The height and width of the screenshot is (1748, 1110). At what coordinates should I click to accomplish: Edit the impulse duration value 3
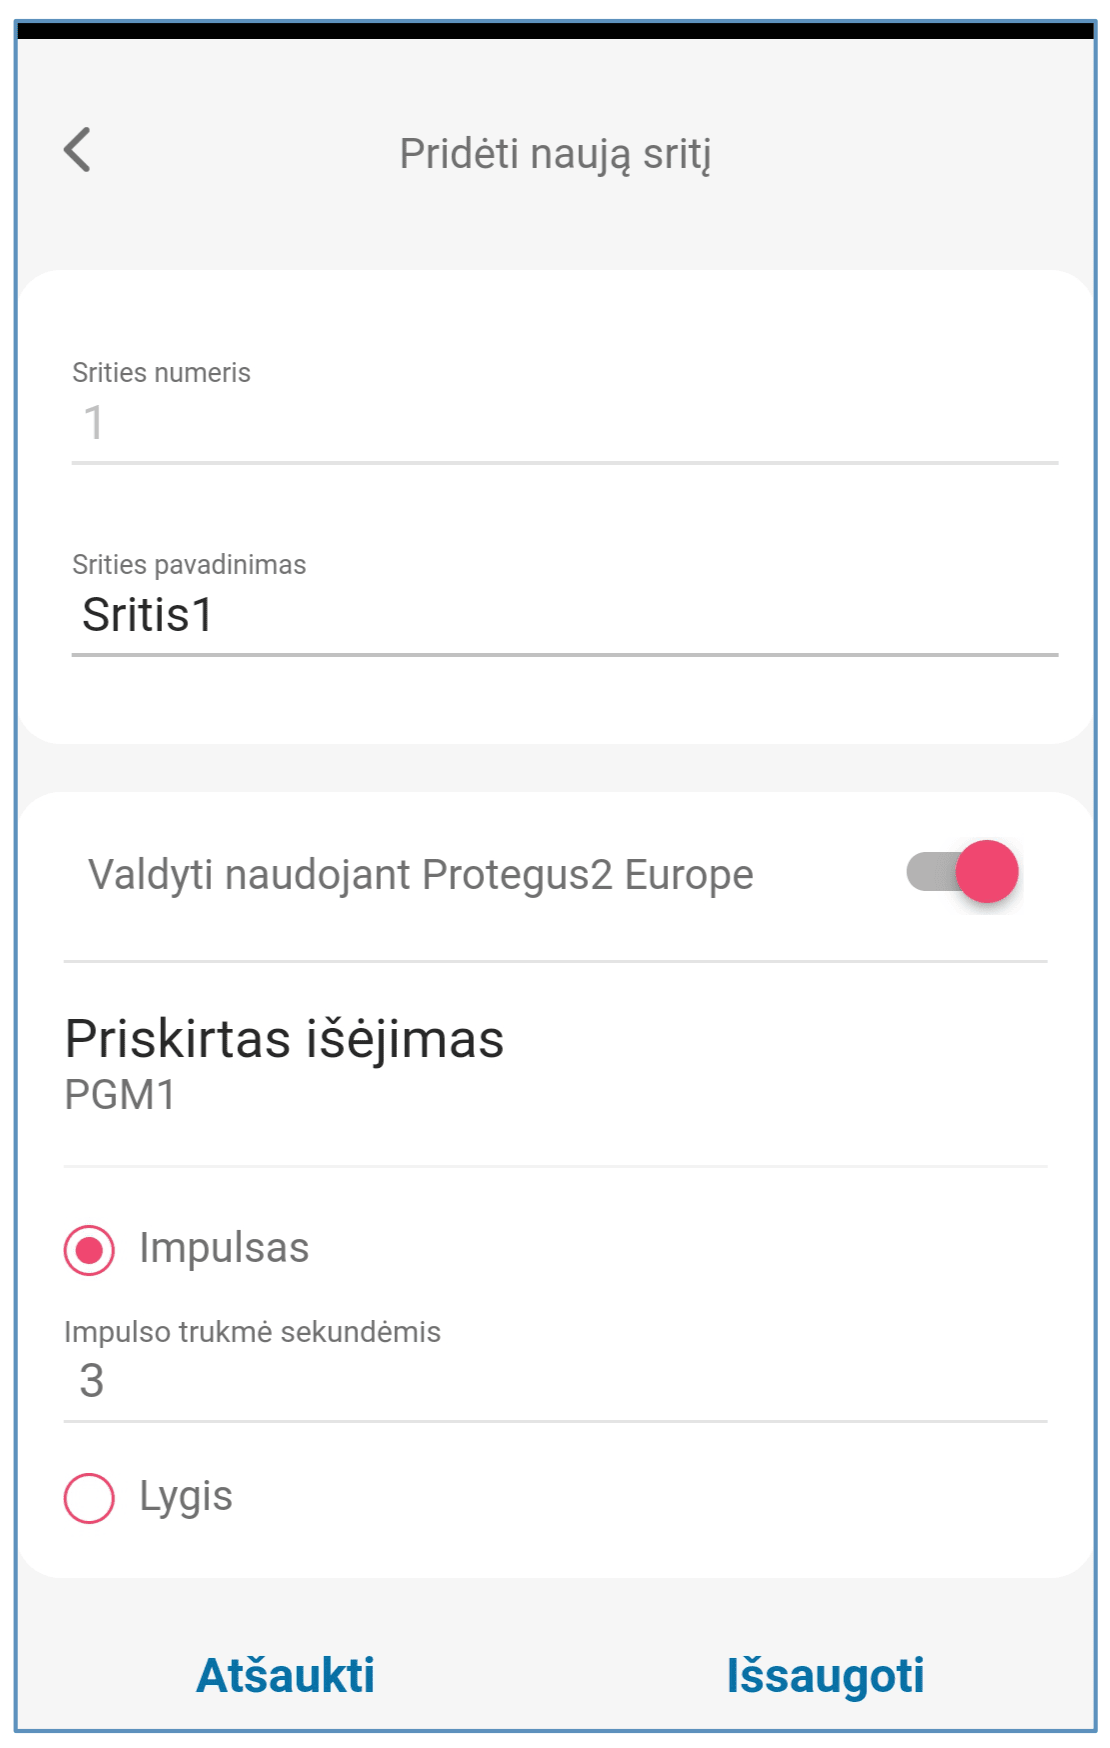coord(554,1381)
